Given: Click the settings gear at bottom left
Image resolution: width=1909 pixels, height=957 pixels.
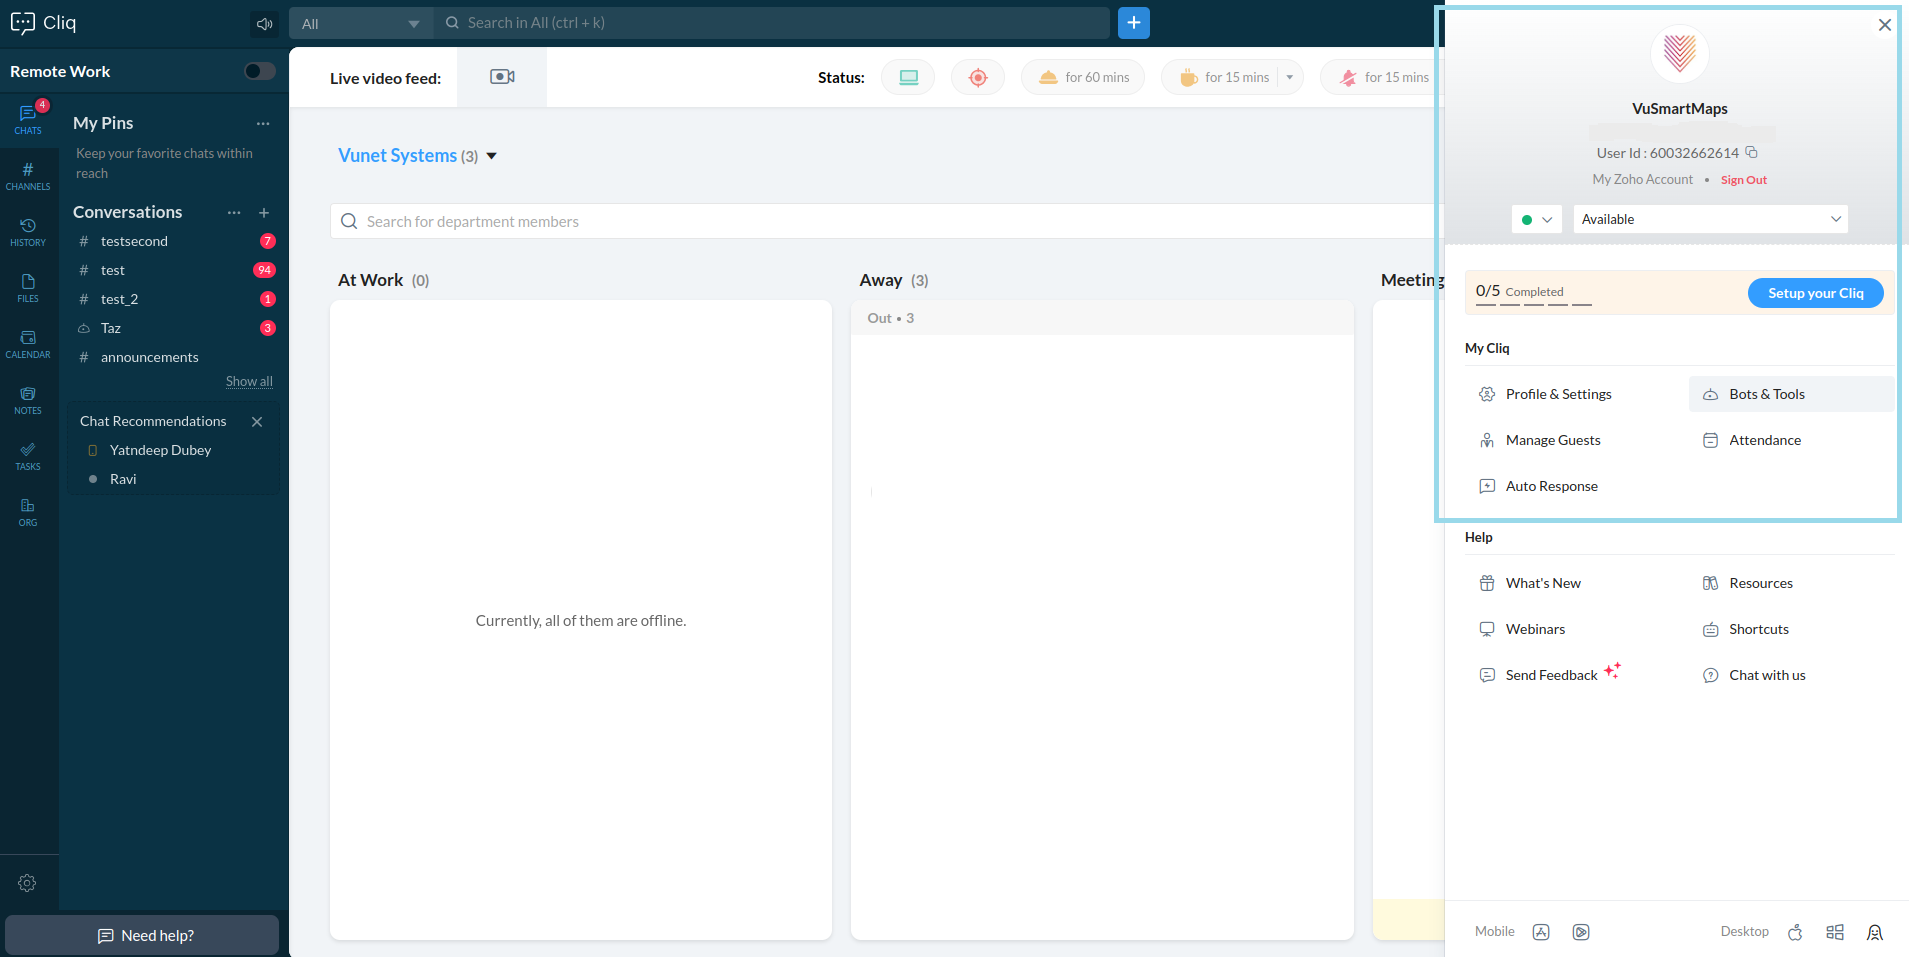Looking at the screenshot, I should click(27, 883).
